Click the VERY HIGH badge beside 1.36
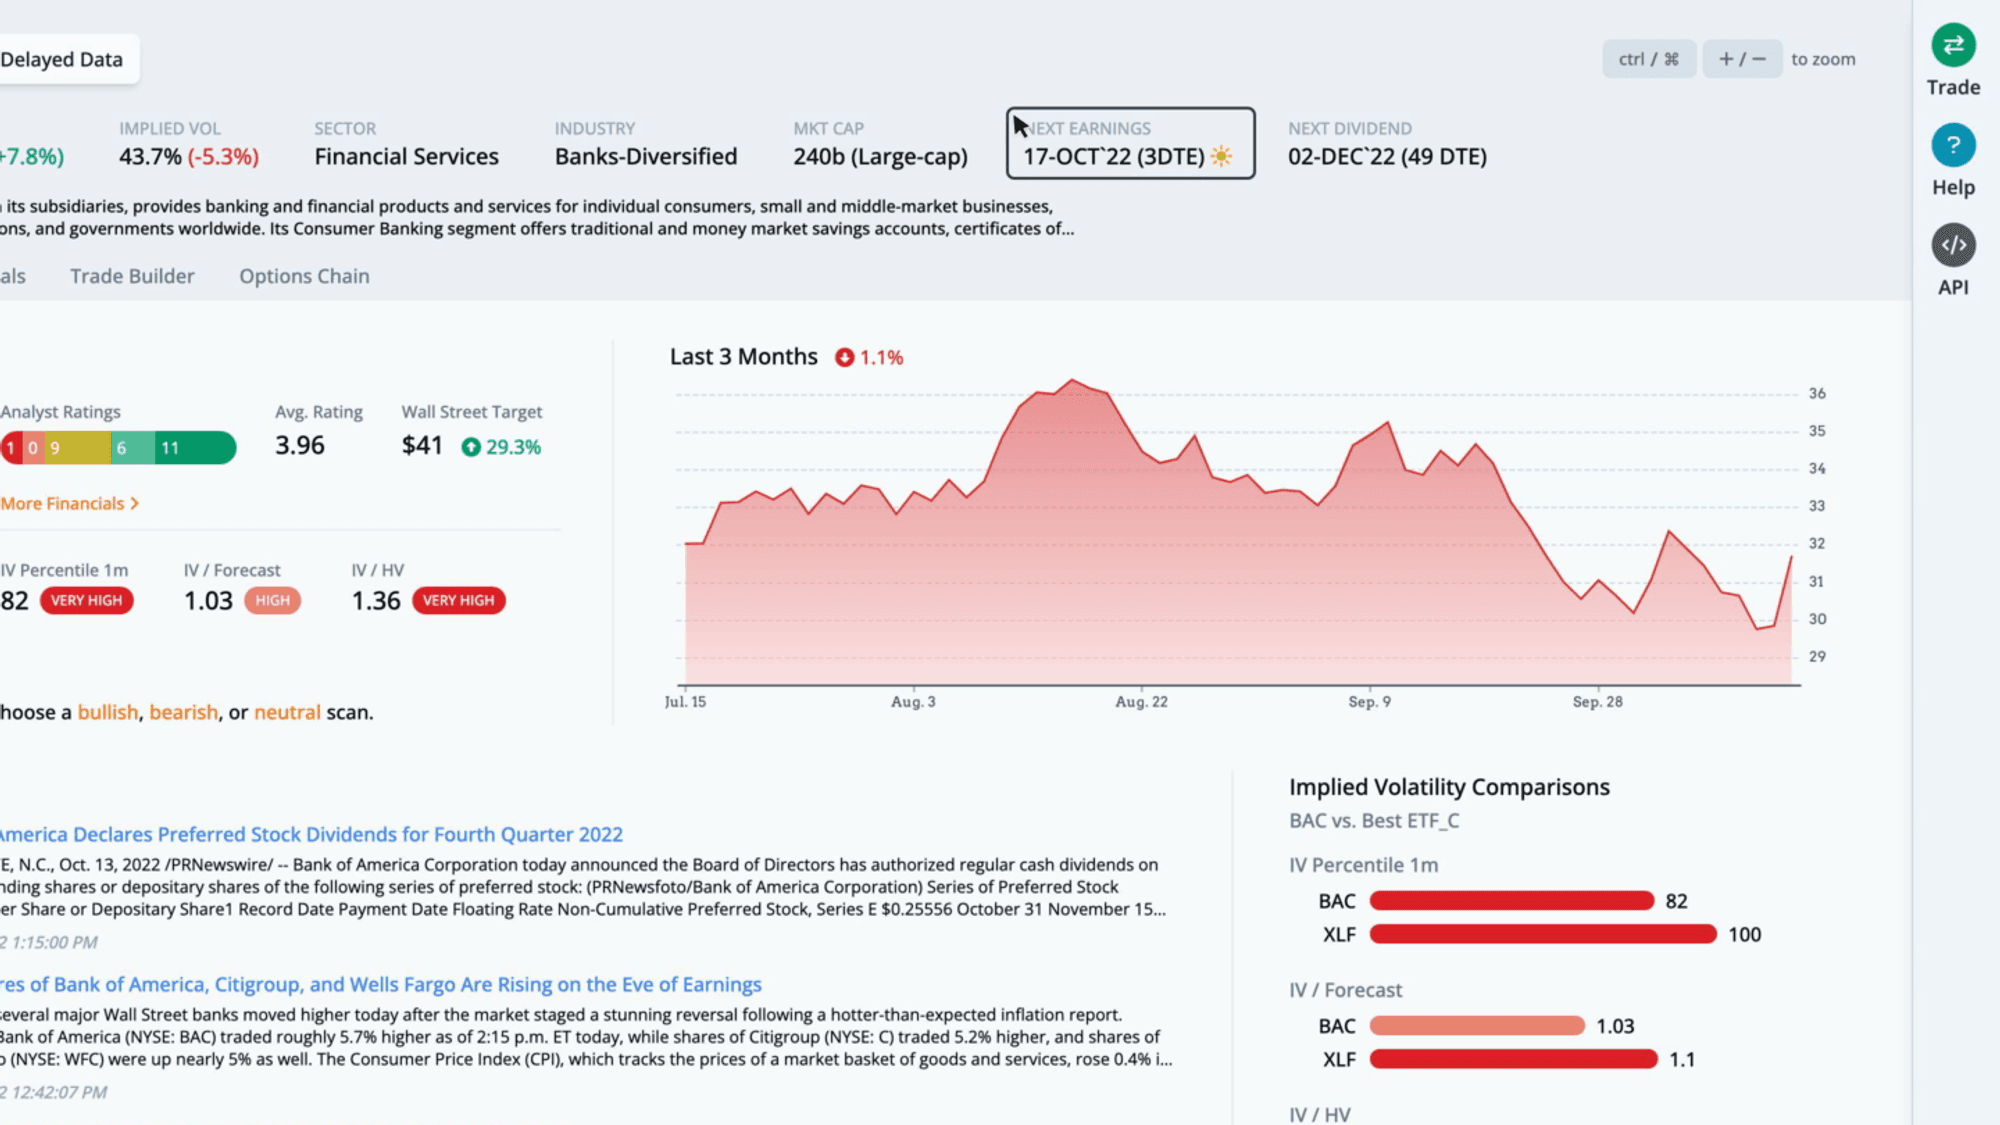Image resolution: width=2000 pixels, height=1125 pixels. (x=458, y=600)
